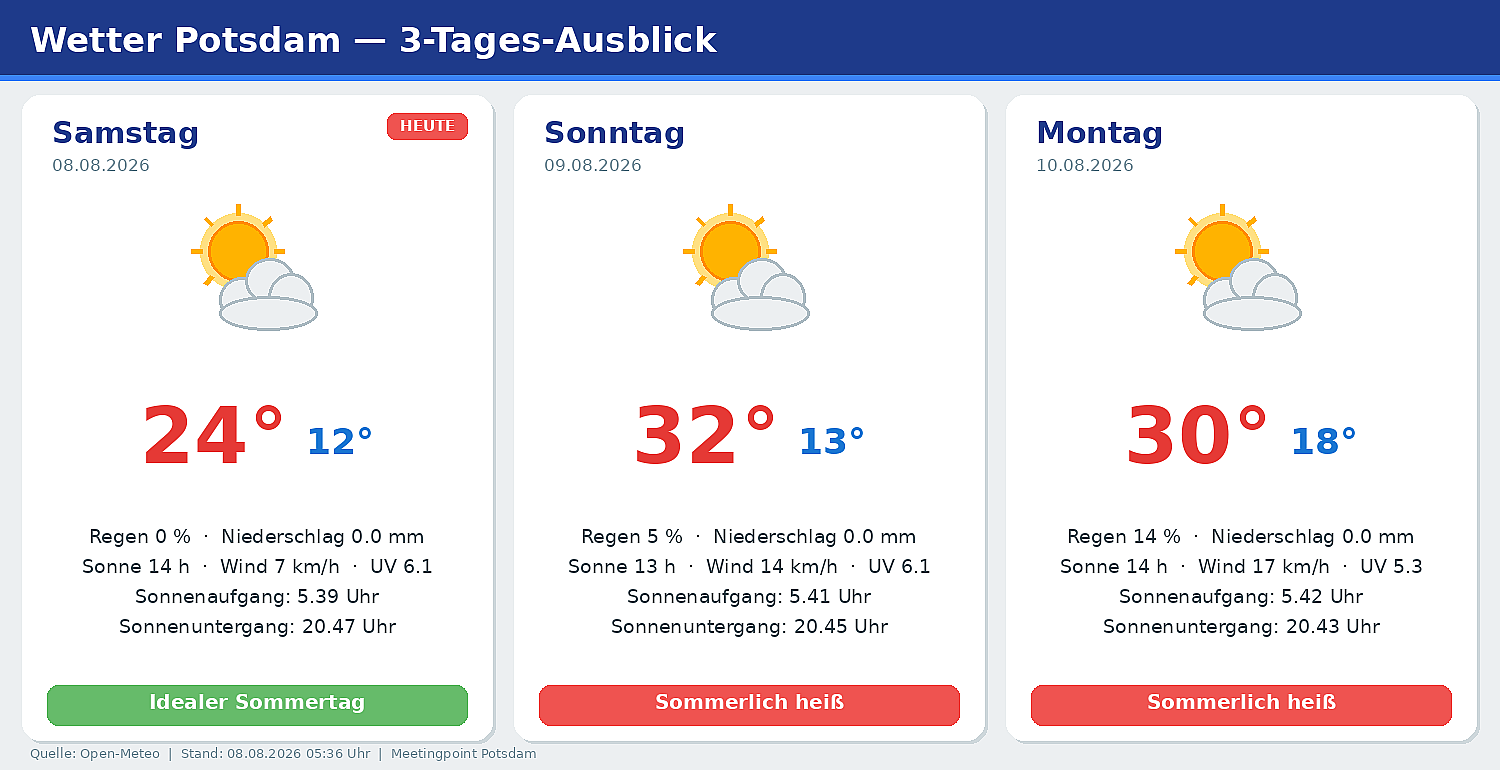This screenshot has width=1500, height=770.
Task: Click the Sonntag card heading
Action: (x=614, y=132)
